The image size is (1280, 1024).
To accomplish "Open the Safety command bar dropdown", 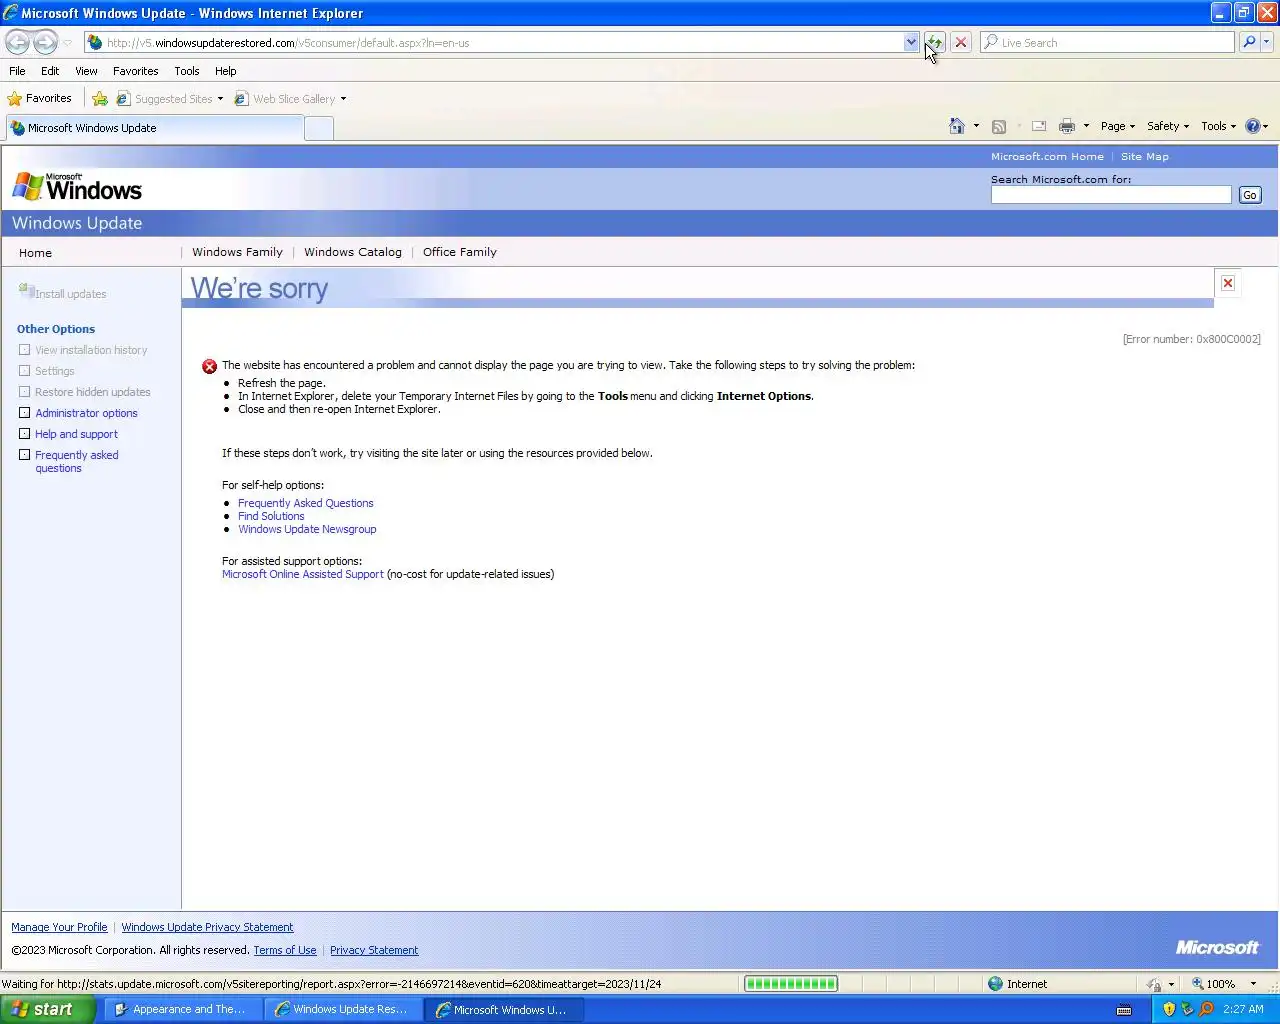I will [1168, 126].
